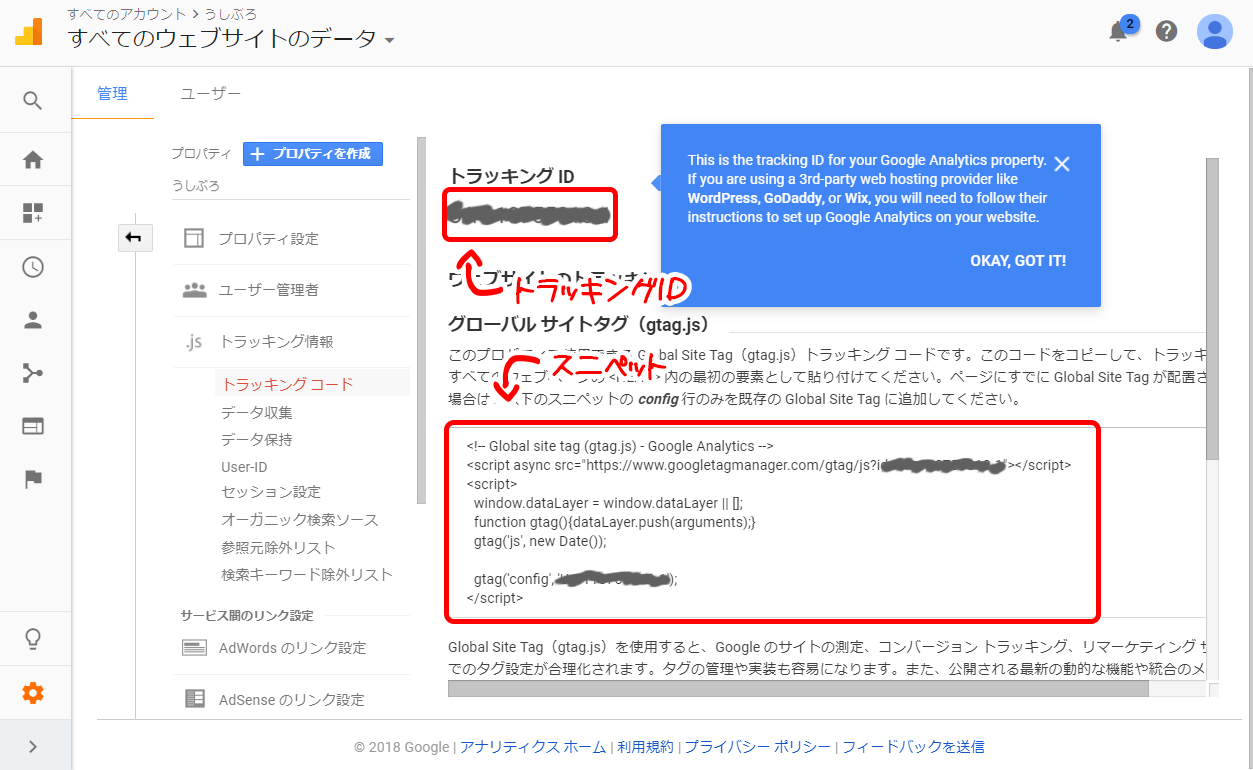Click the Google Analytics logo
This screenshot has width=1253, height=770.
point(29,33)
